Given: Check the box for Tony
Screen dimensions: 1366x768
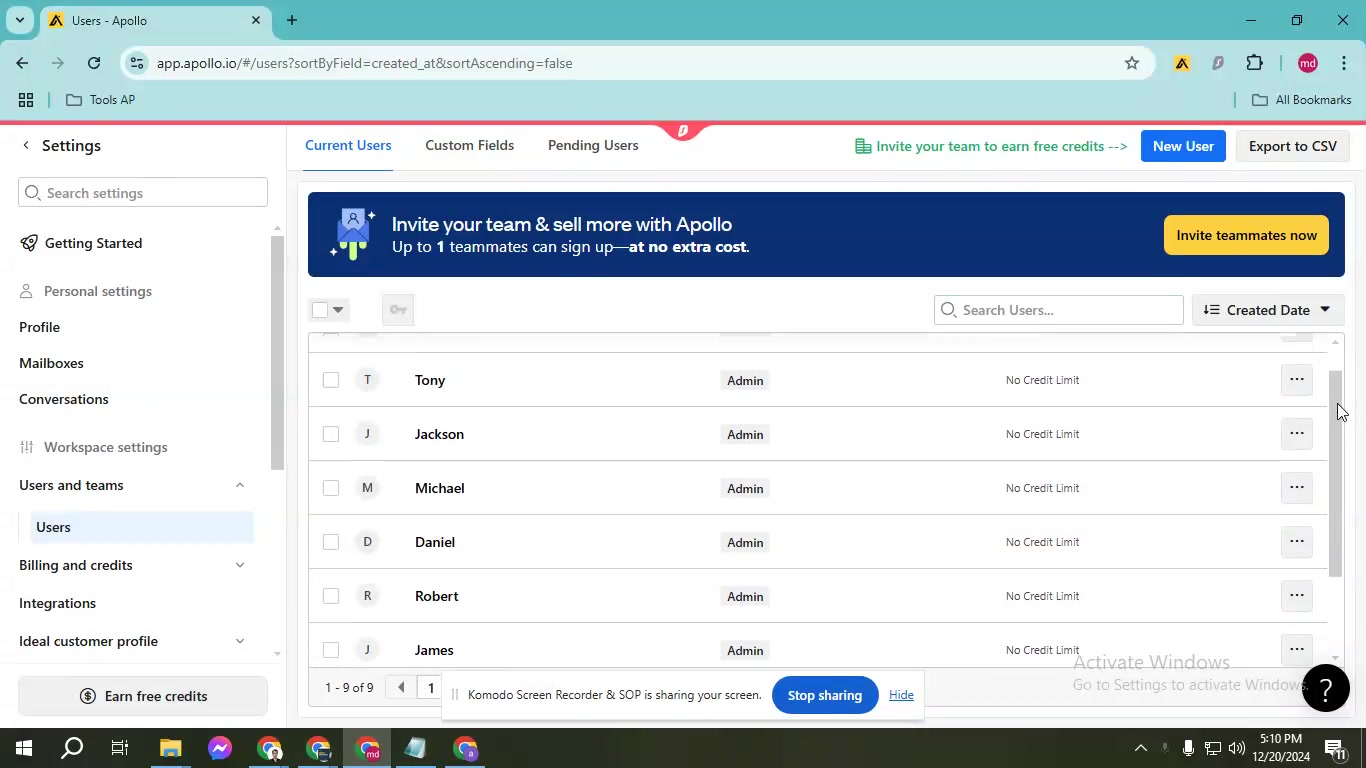Looking at the screenshot, I should click(x=331, y=380).
